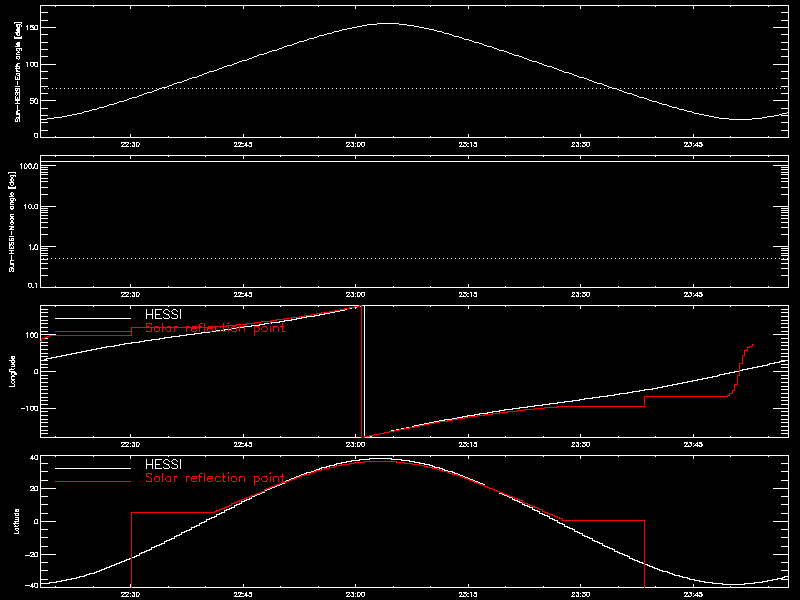Screen dimensions: 800x600
Task: Click the '-40' tick of Latitude plot
Action: (32, 586)
